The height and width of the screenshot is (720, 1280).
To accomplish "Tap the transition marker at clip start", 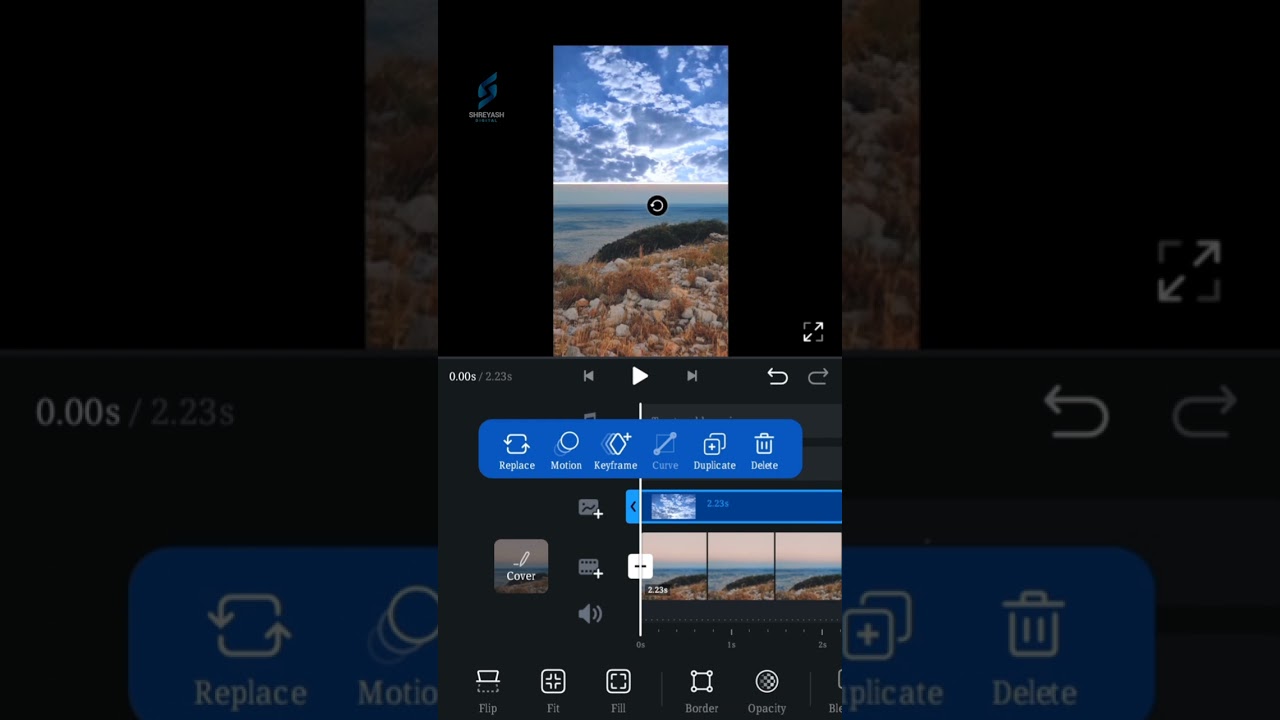I will (x=640, y=567).
